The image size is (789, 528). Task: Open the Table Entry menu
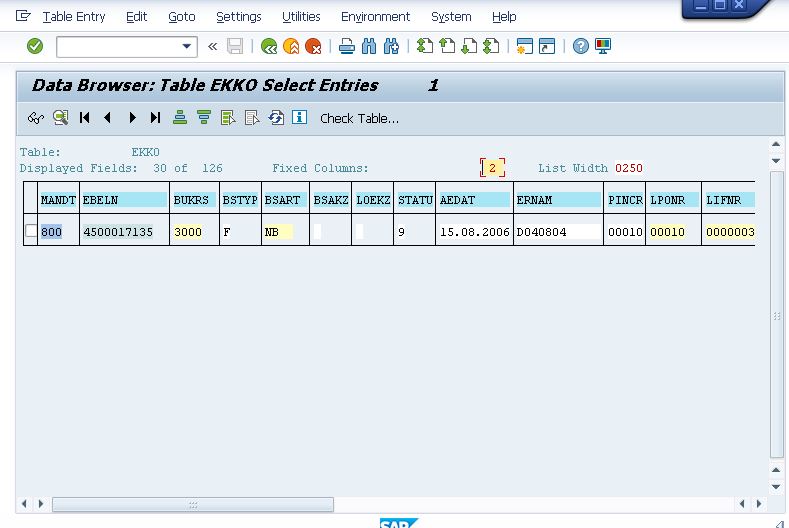pos(74,17)
